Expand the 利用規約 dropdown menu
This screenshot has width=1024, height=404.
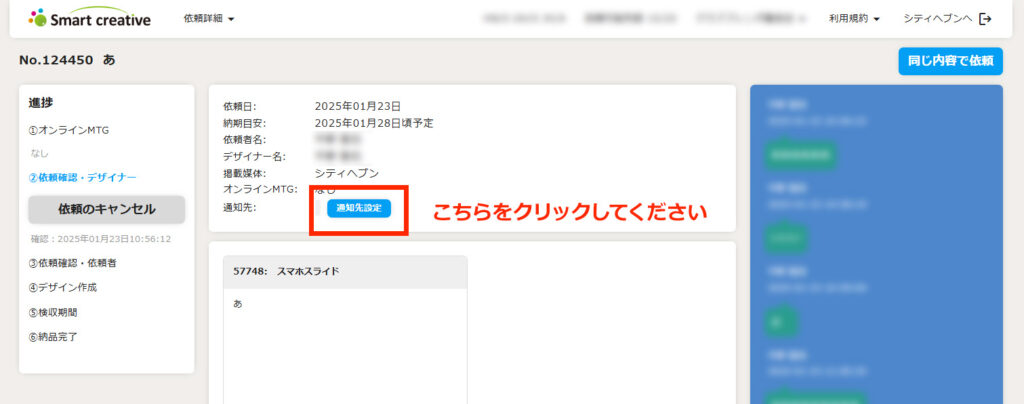tap(854, 19)
